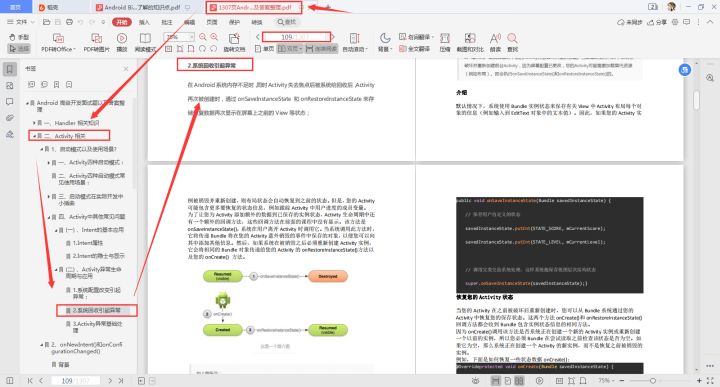Viewport: 720px width, 387px height.
Task: Toggle navigation pane icon in status bar
Action: coord(10,381)
